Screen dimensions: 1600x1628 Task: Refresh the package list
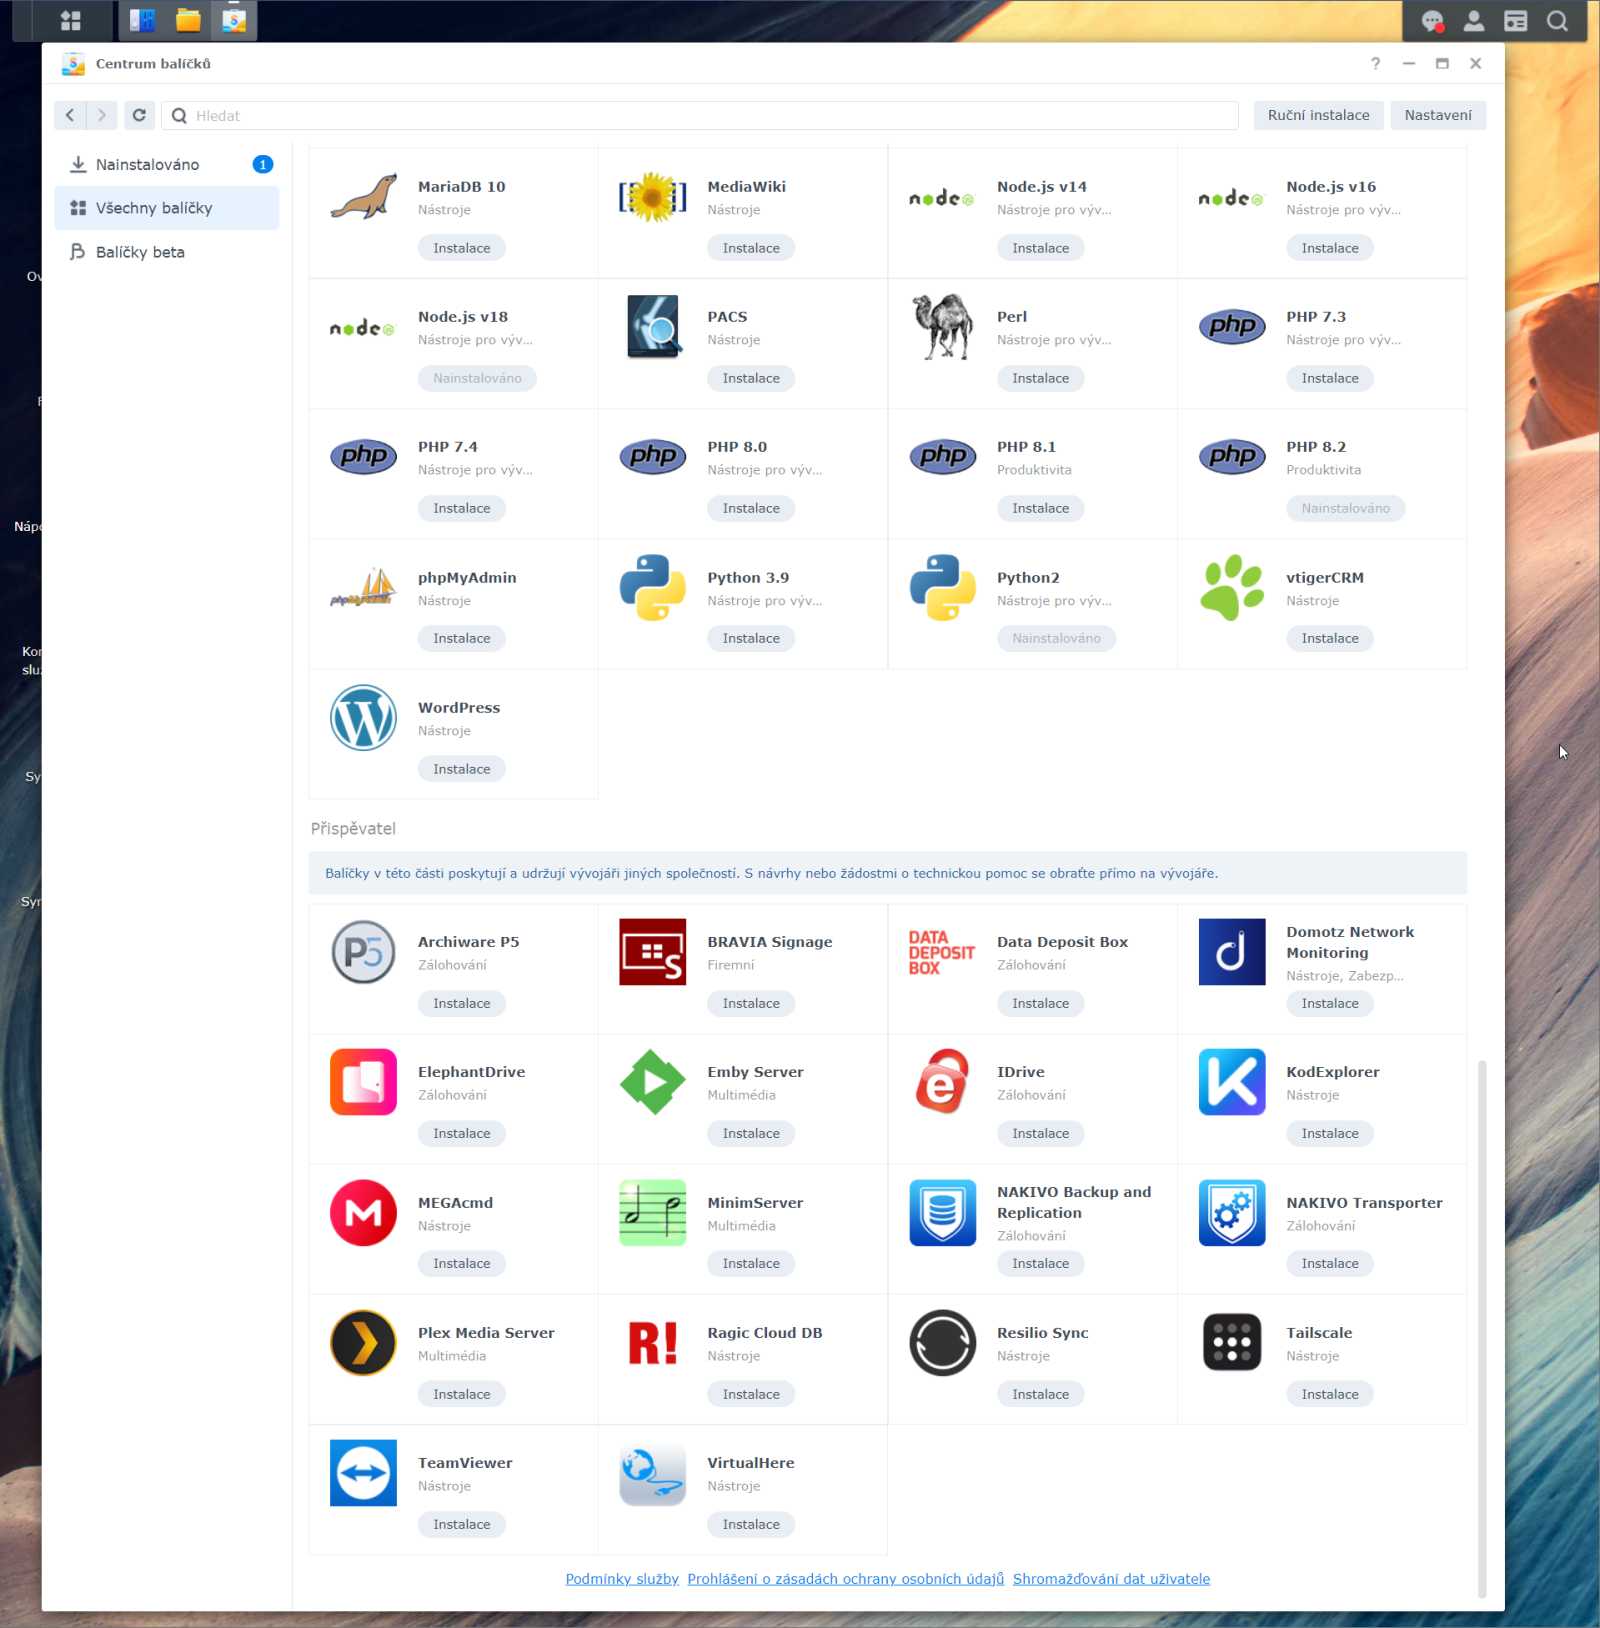pos(139,115)
